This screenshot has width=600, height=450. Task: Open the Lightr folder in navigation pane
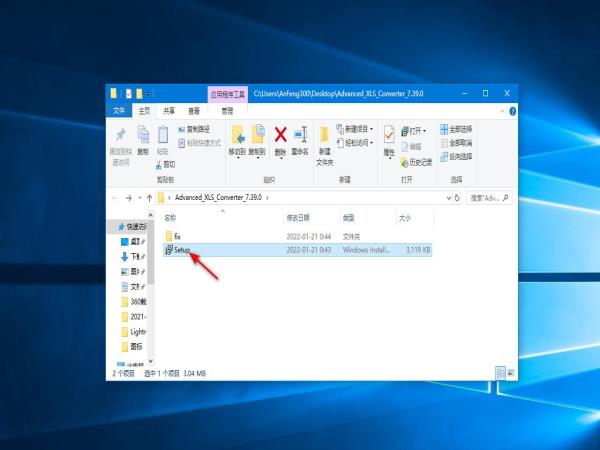point(134,331)
